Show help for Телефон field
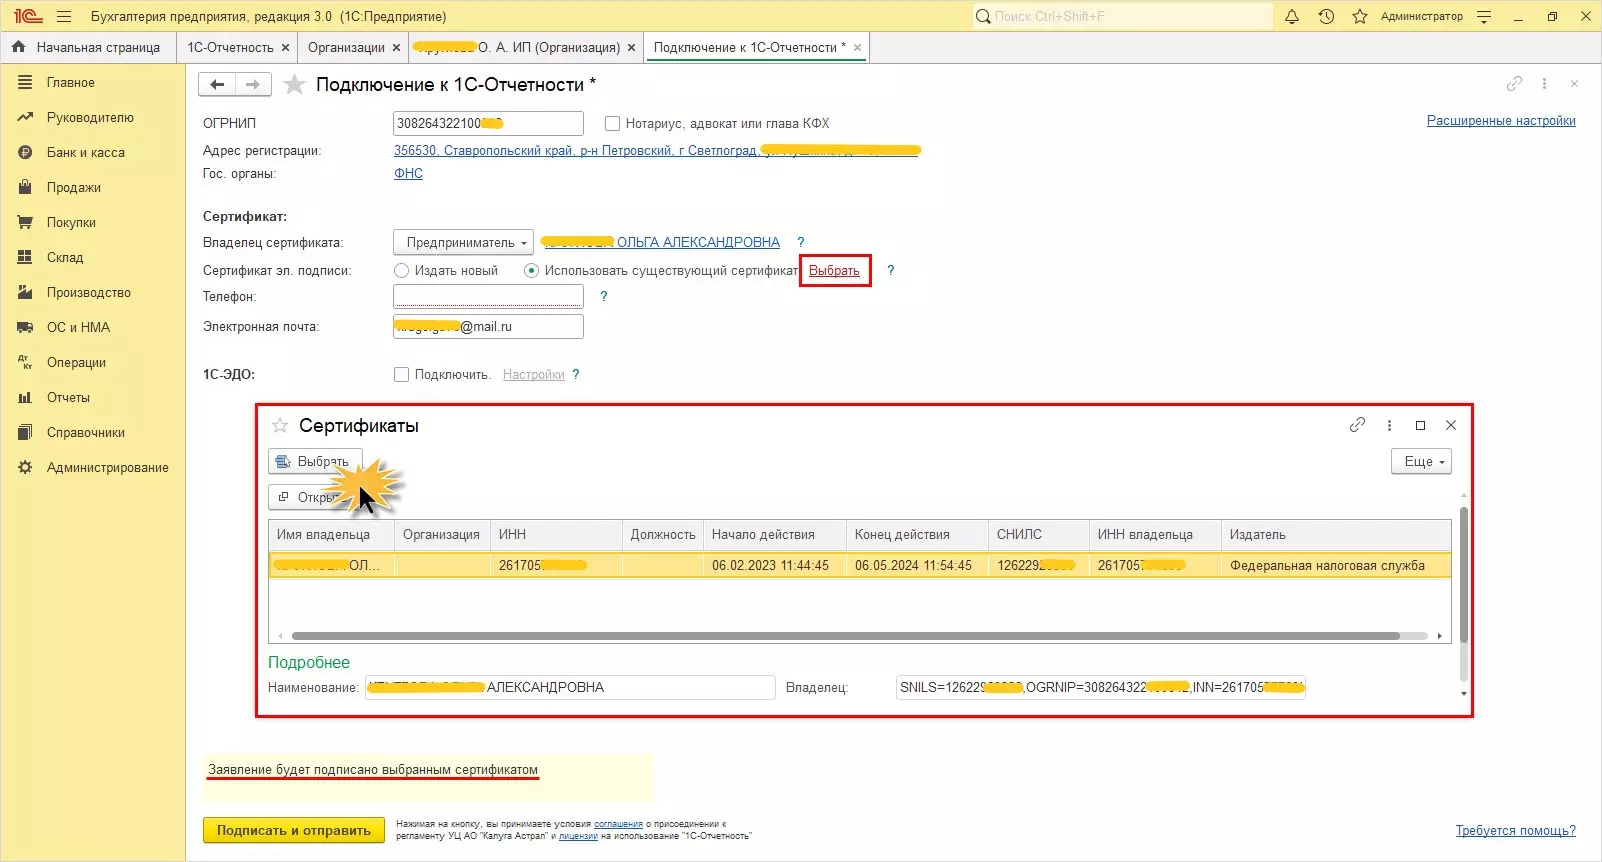Viewport: 1602px width, 862px height. (x=603, y=296)
